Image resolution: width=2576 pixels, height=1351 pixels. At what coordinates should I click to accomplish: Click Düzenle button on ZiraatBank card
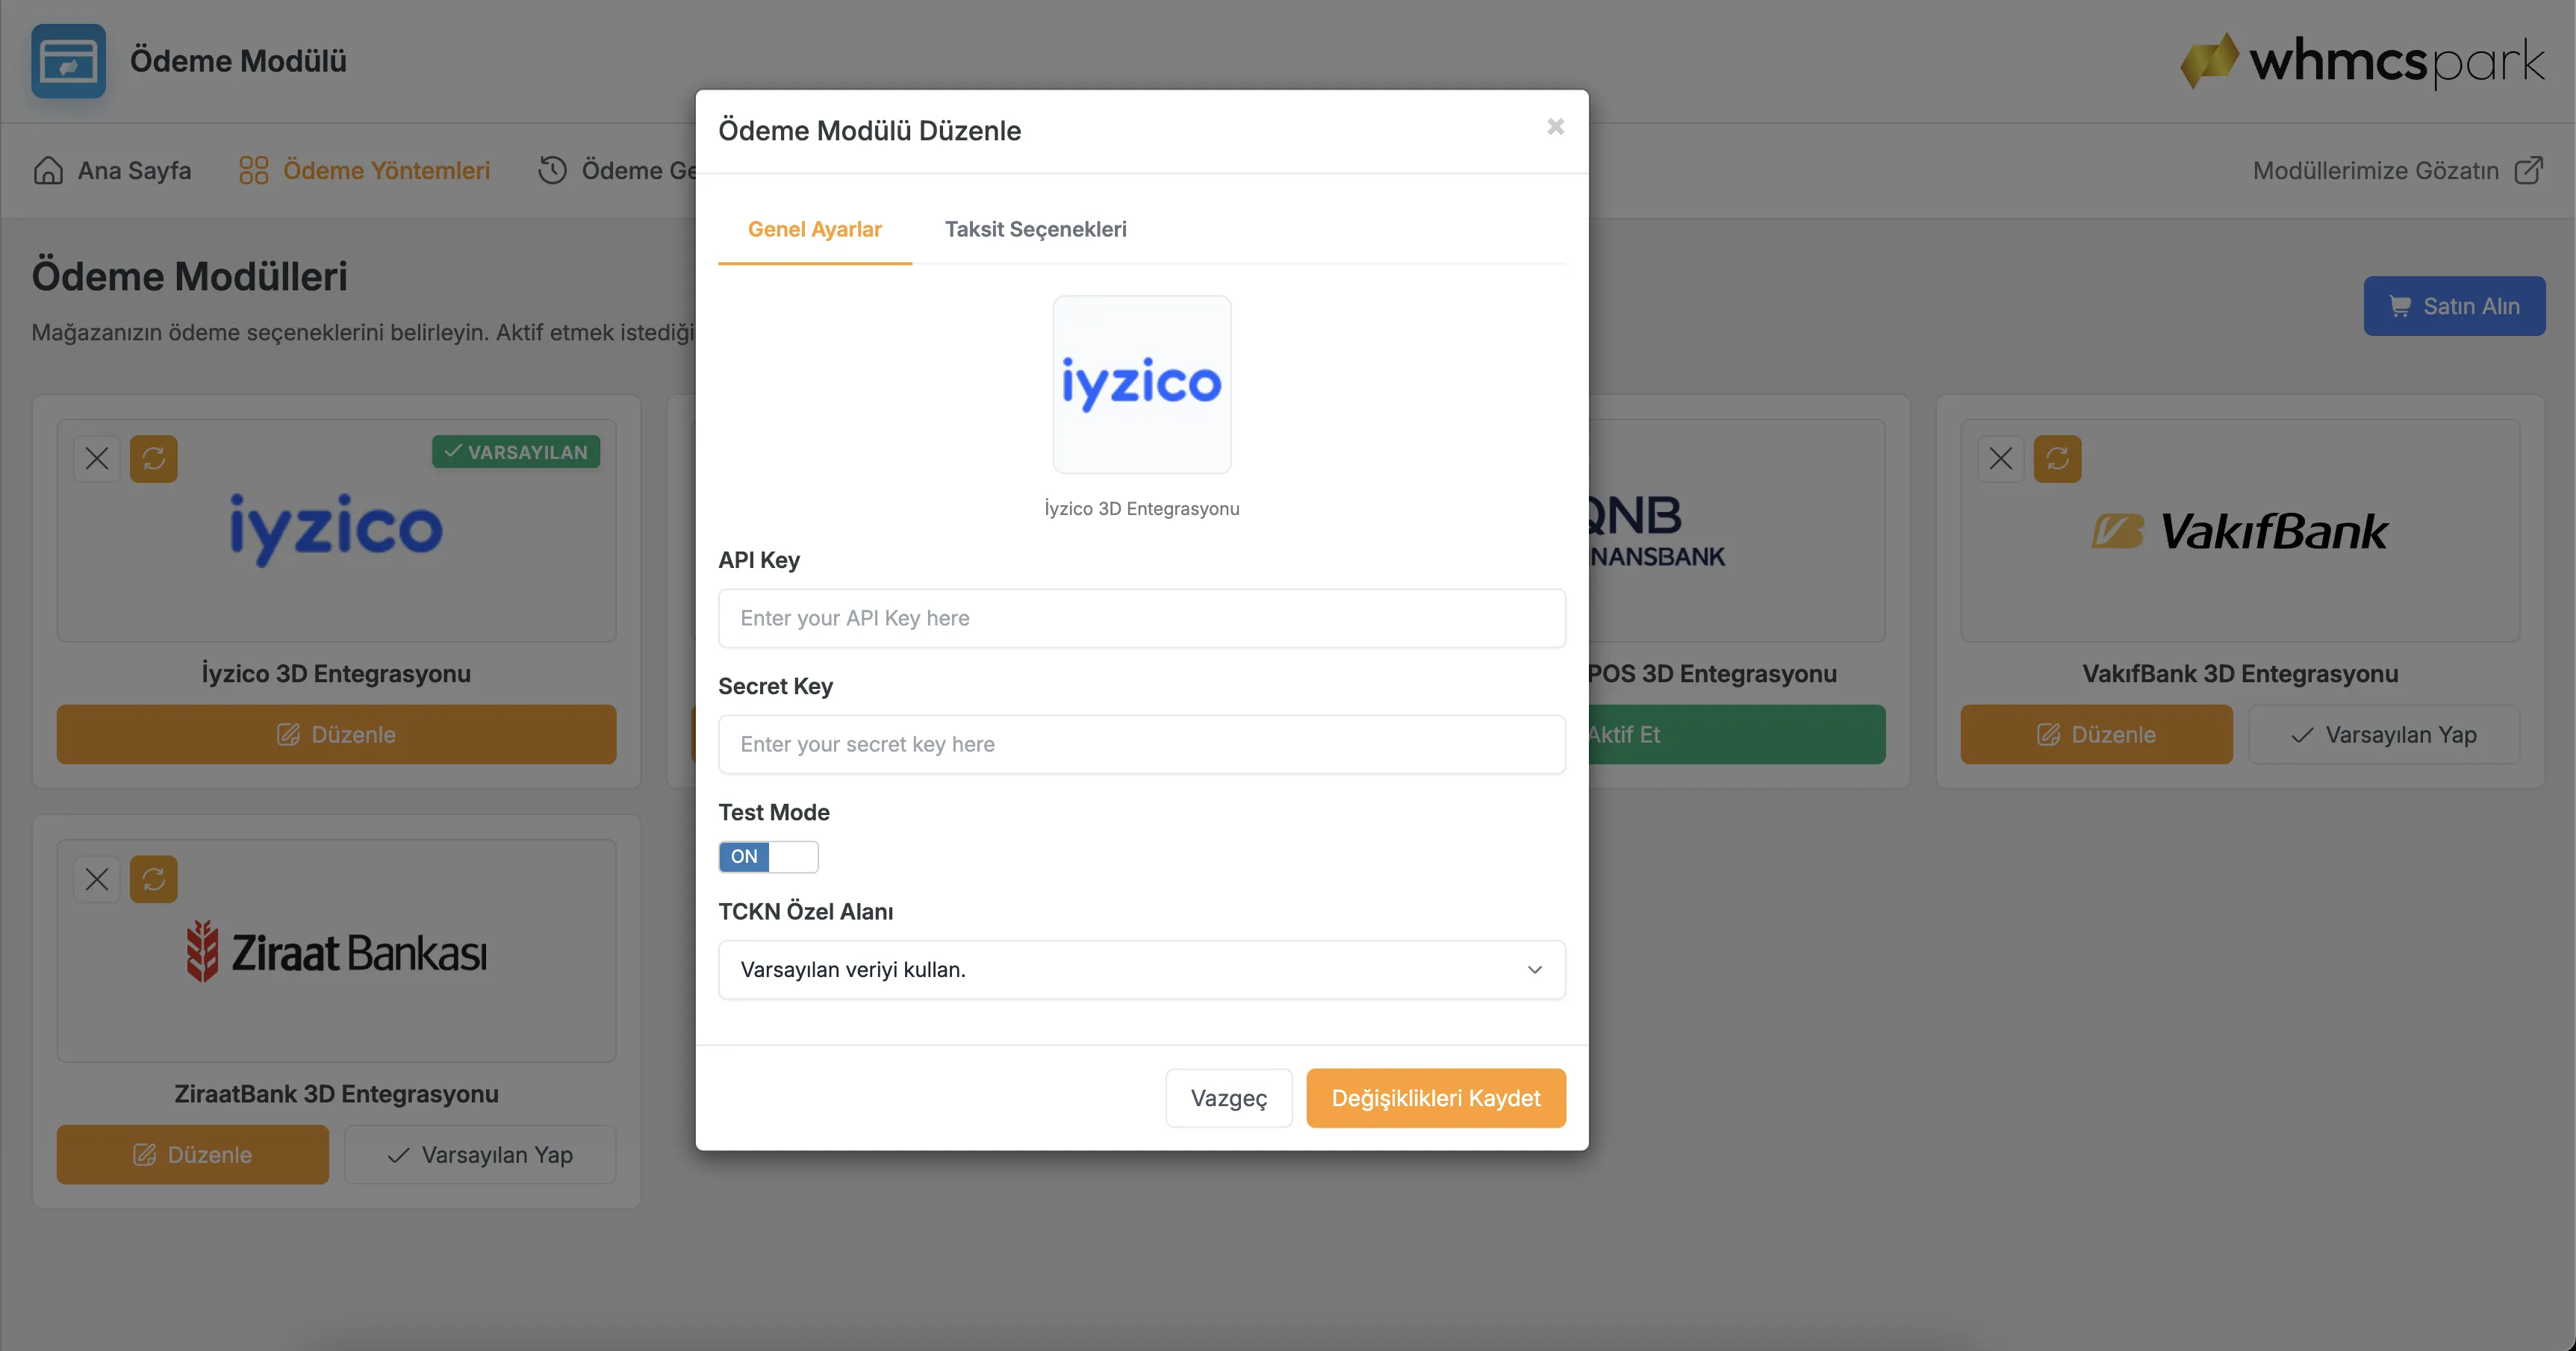(x=192, y=1155)
